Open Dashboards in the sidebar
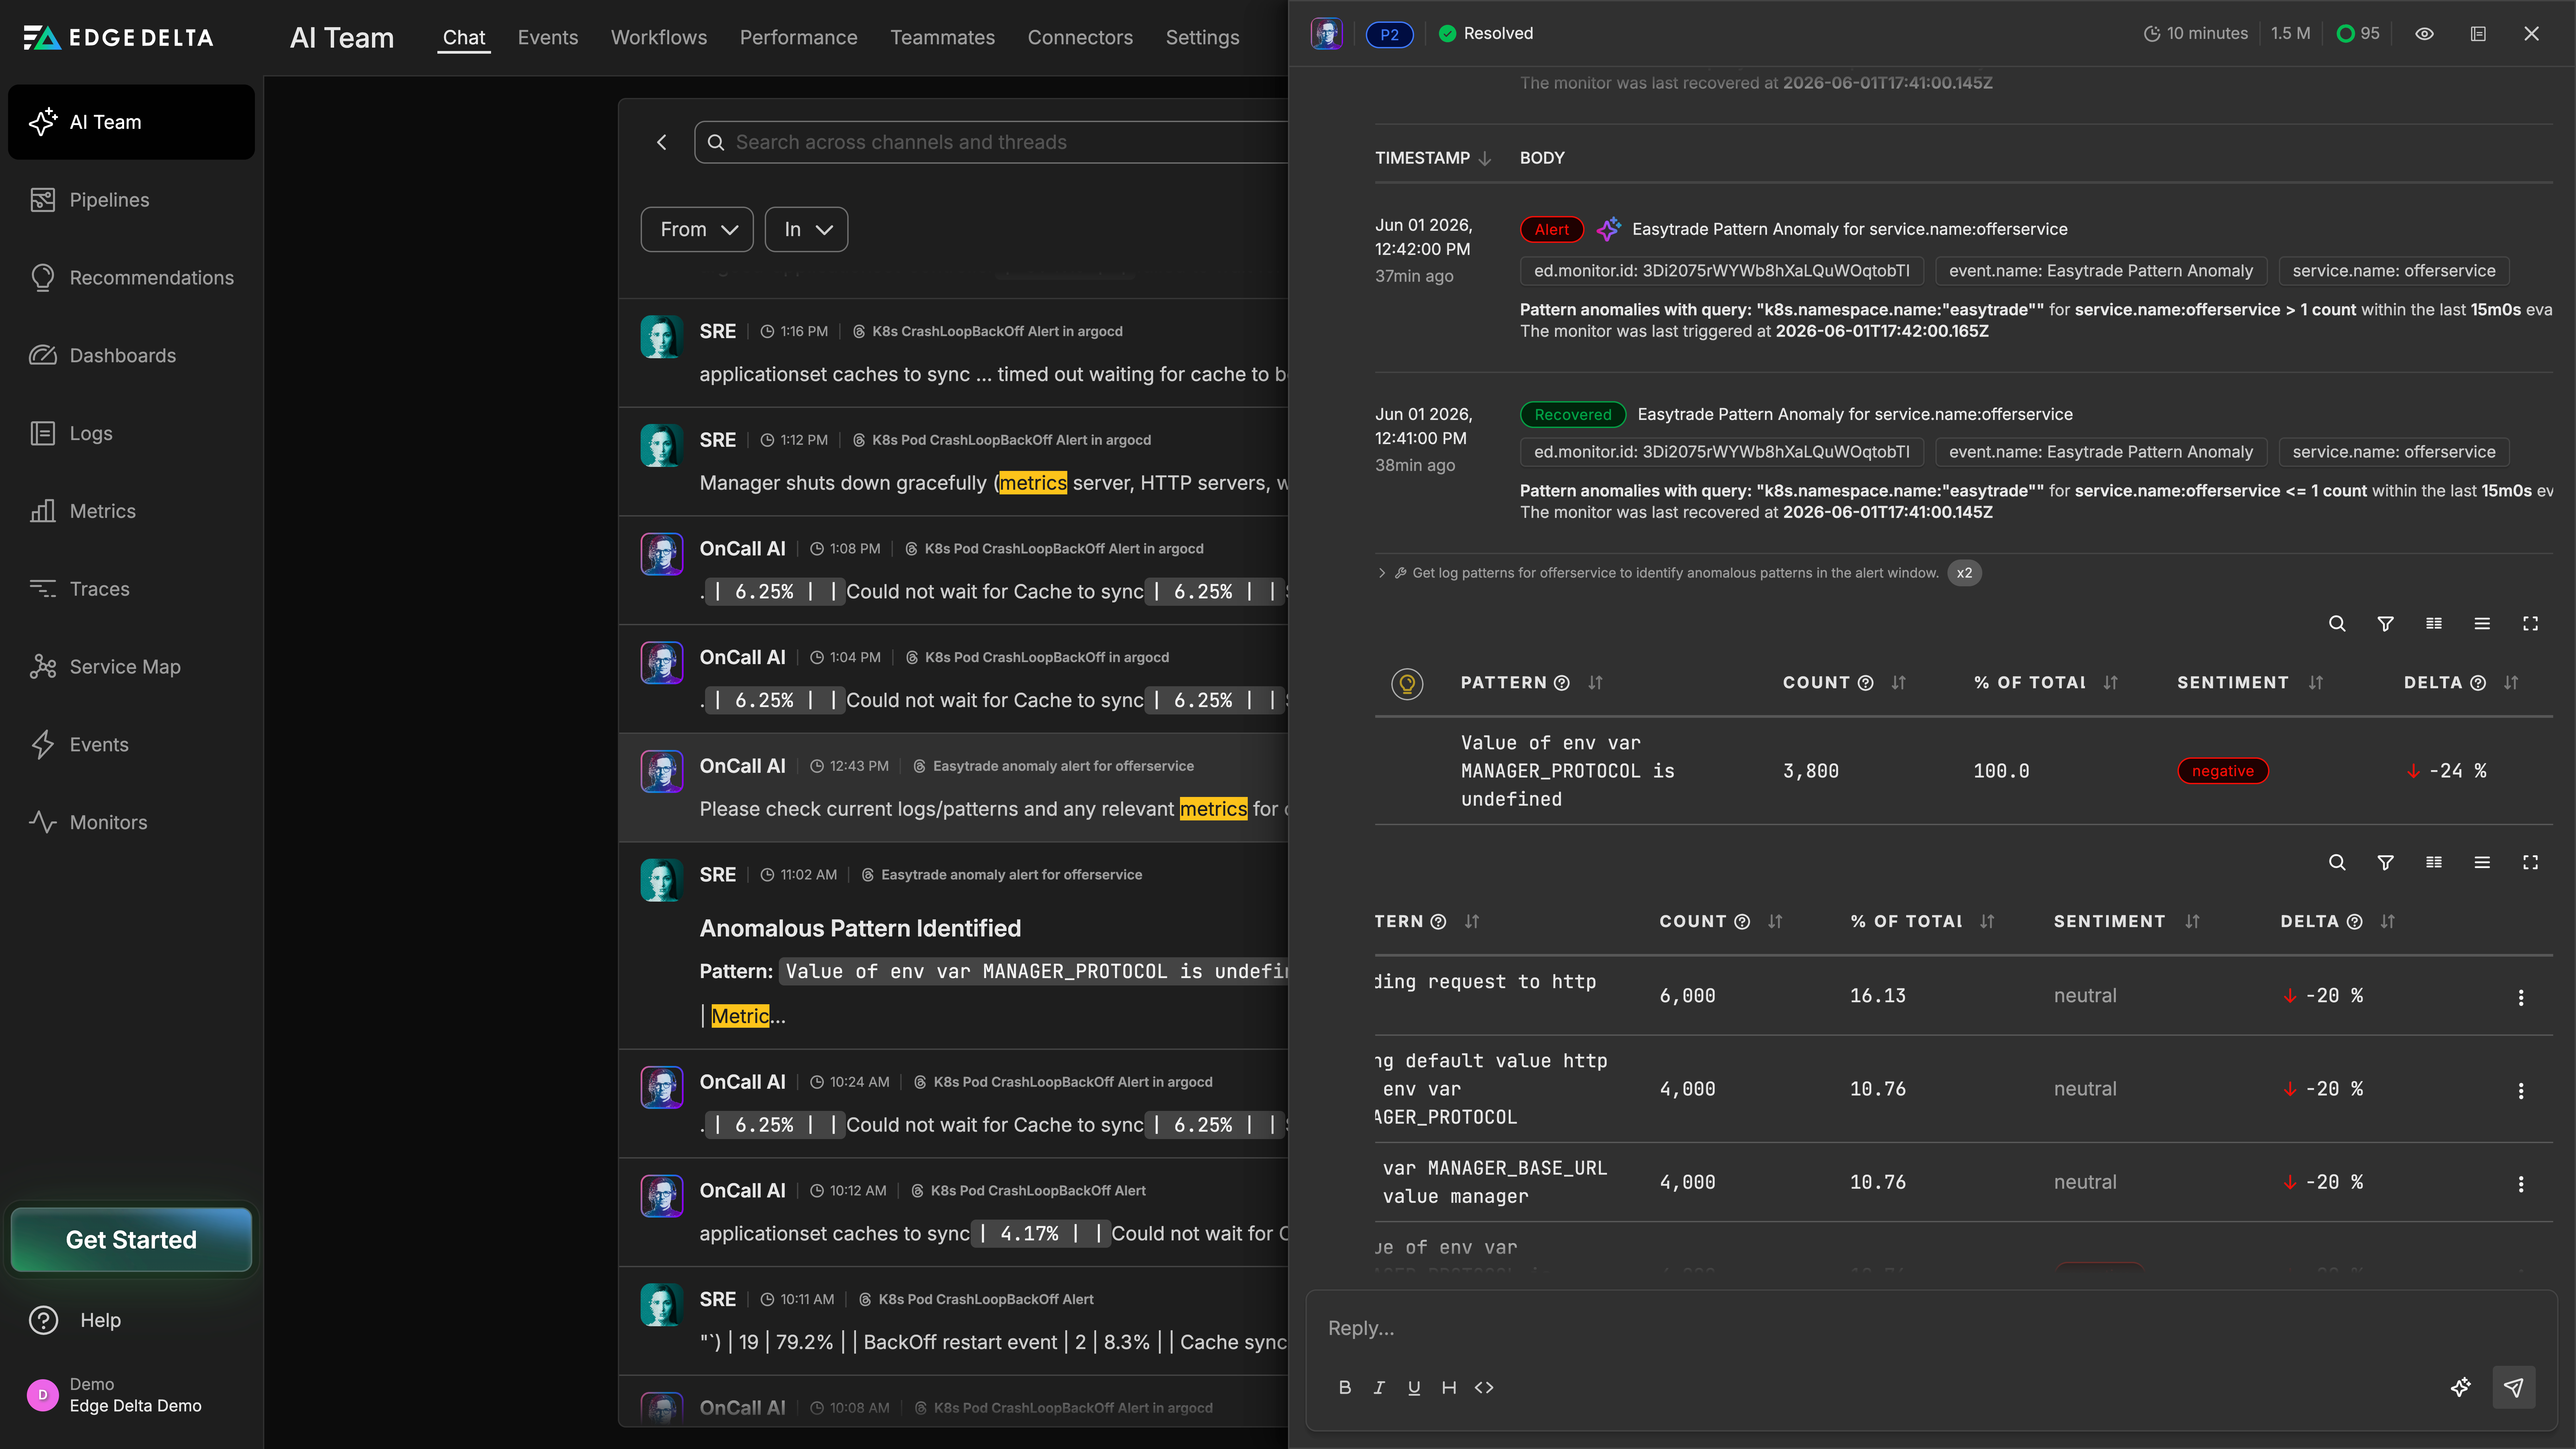 pos(131,356)
